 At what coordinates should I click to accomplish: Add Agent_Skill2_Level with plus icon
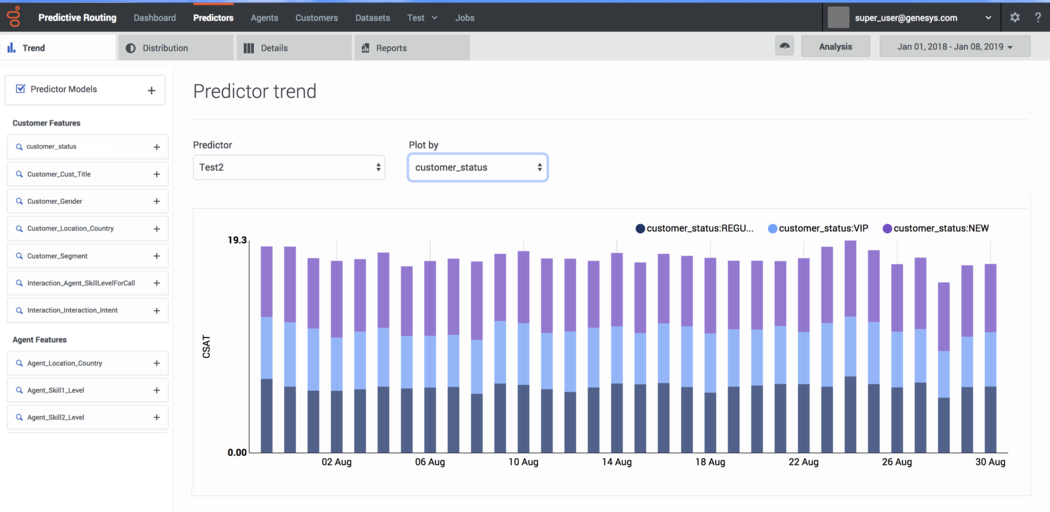click(x=157, y=418)
